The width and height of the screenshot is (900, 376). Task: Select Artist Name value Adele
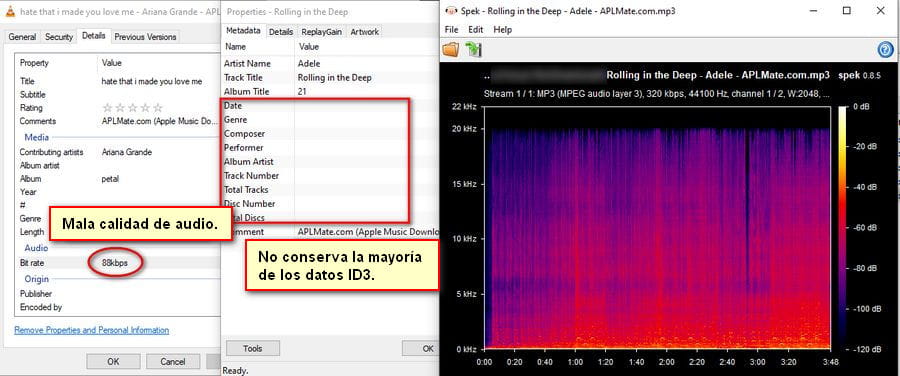(x=309, y=64)
